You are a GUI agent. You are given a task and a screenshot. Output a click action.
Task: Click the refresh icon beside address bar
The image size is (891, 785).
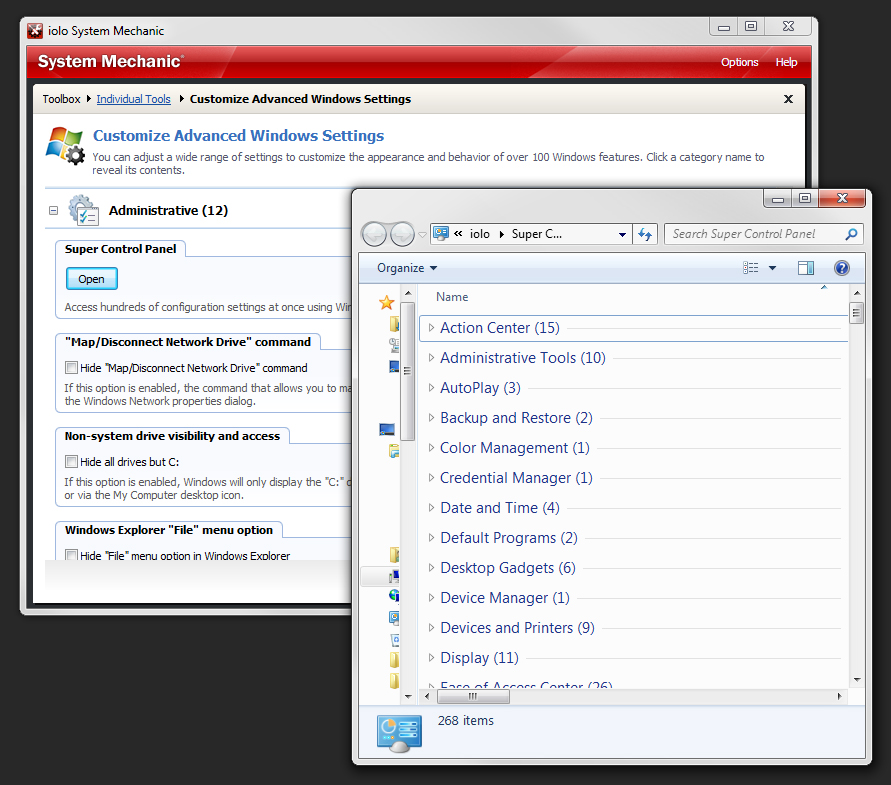pos(645,234)
